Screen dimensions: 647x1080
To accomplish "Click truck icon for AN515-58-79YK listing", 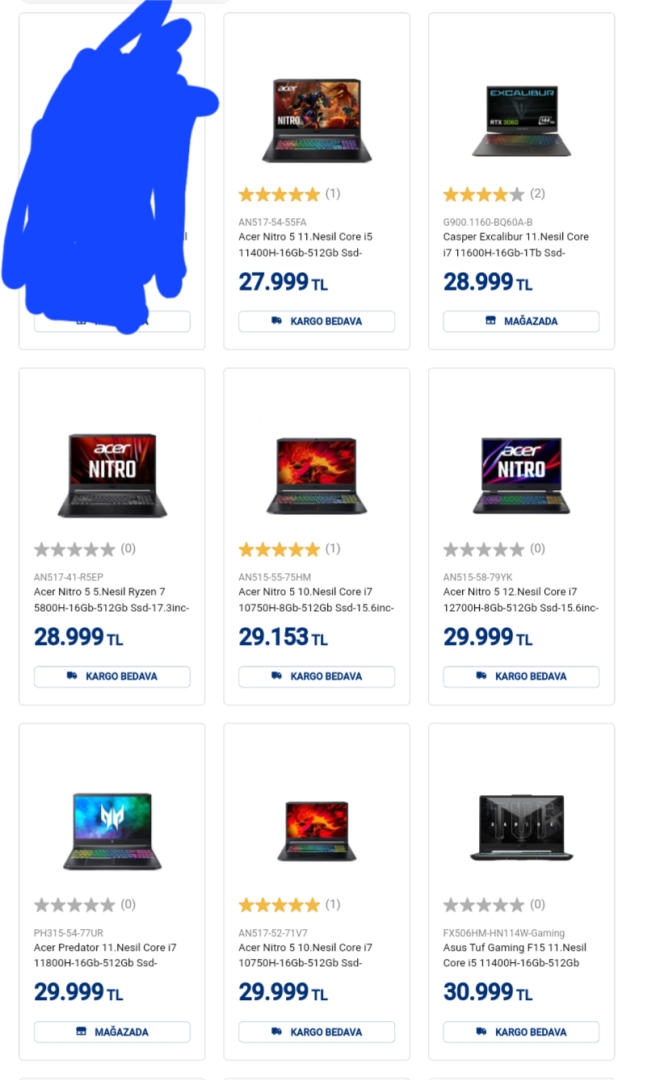I will 481,676.
